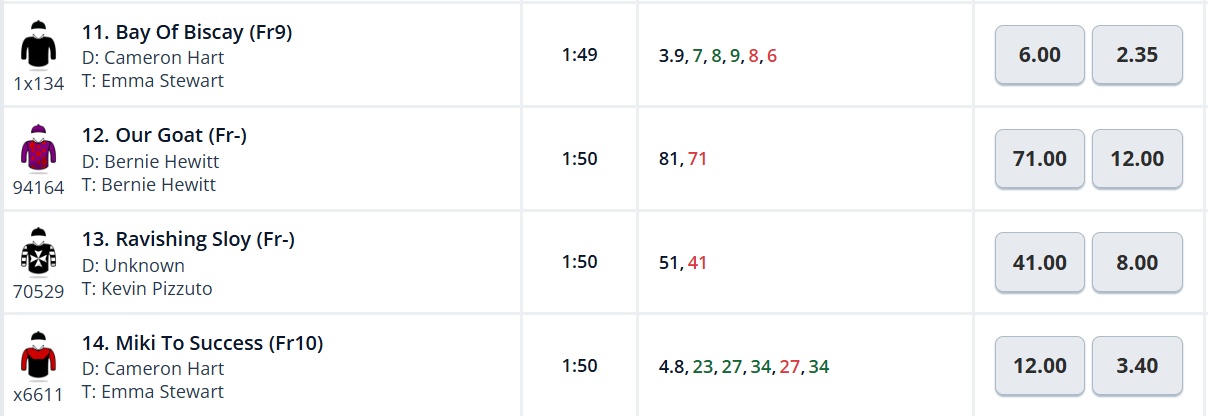Add Miki To Success win at 12.00
1208x416 pixels.
point(1039,367)
